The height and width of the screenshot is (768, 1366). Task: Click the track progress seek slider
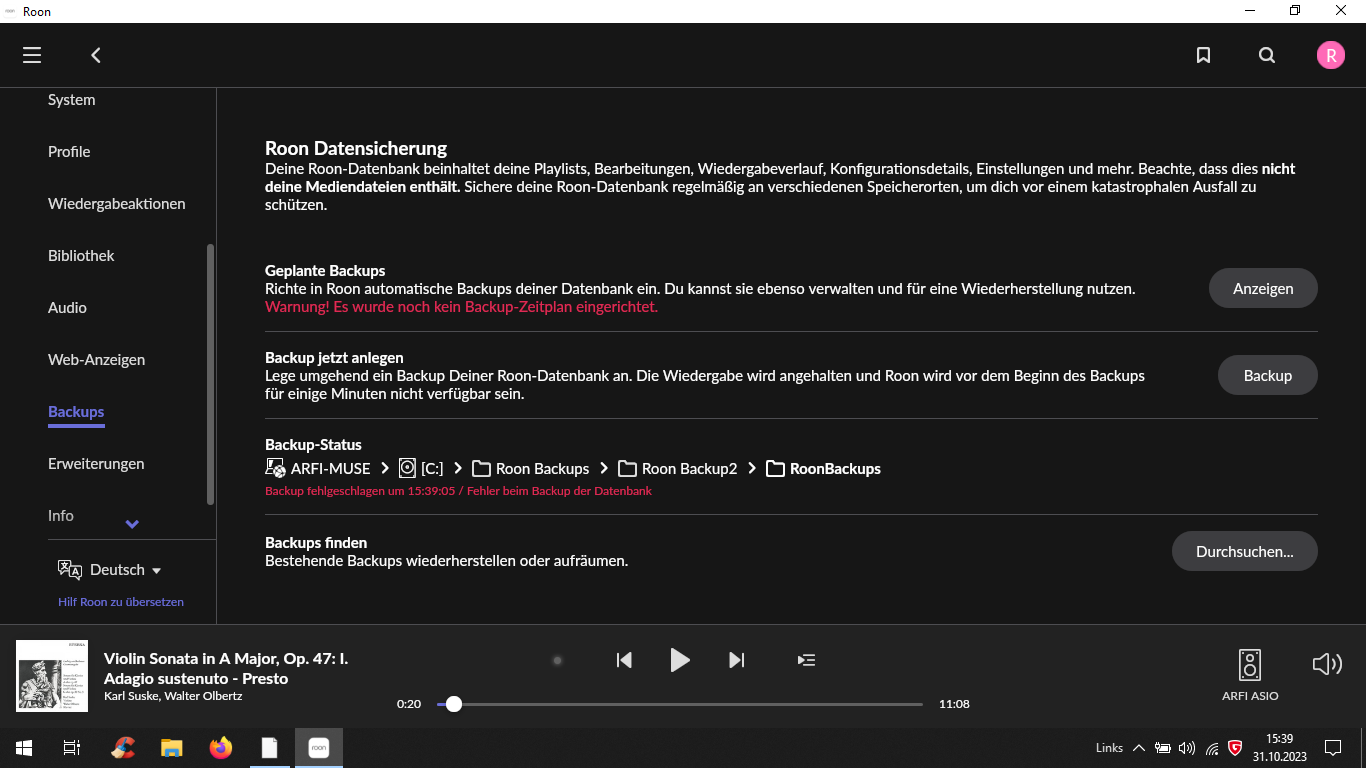pos(680,704)
